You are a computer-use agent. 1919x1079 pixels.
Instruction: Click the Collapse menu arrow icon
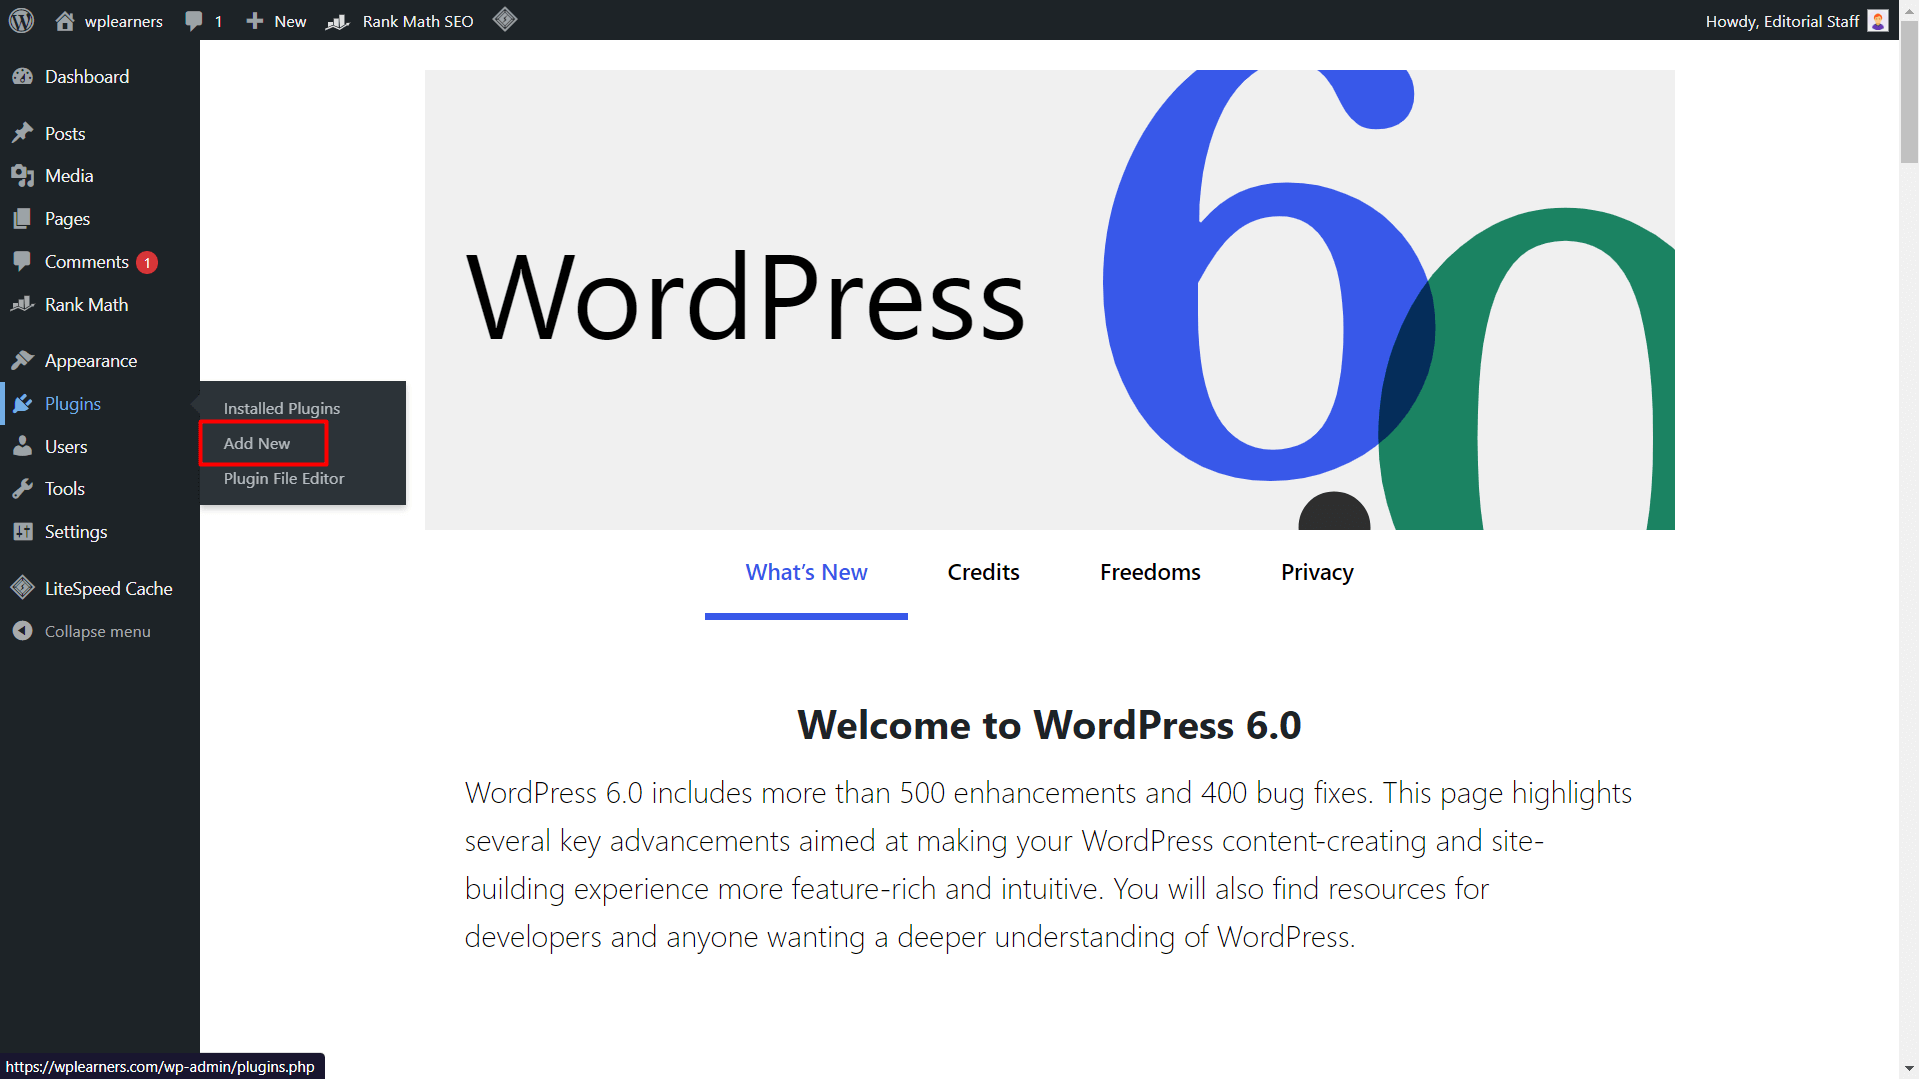[x=23, y=631]
